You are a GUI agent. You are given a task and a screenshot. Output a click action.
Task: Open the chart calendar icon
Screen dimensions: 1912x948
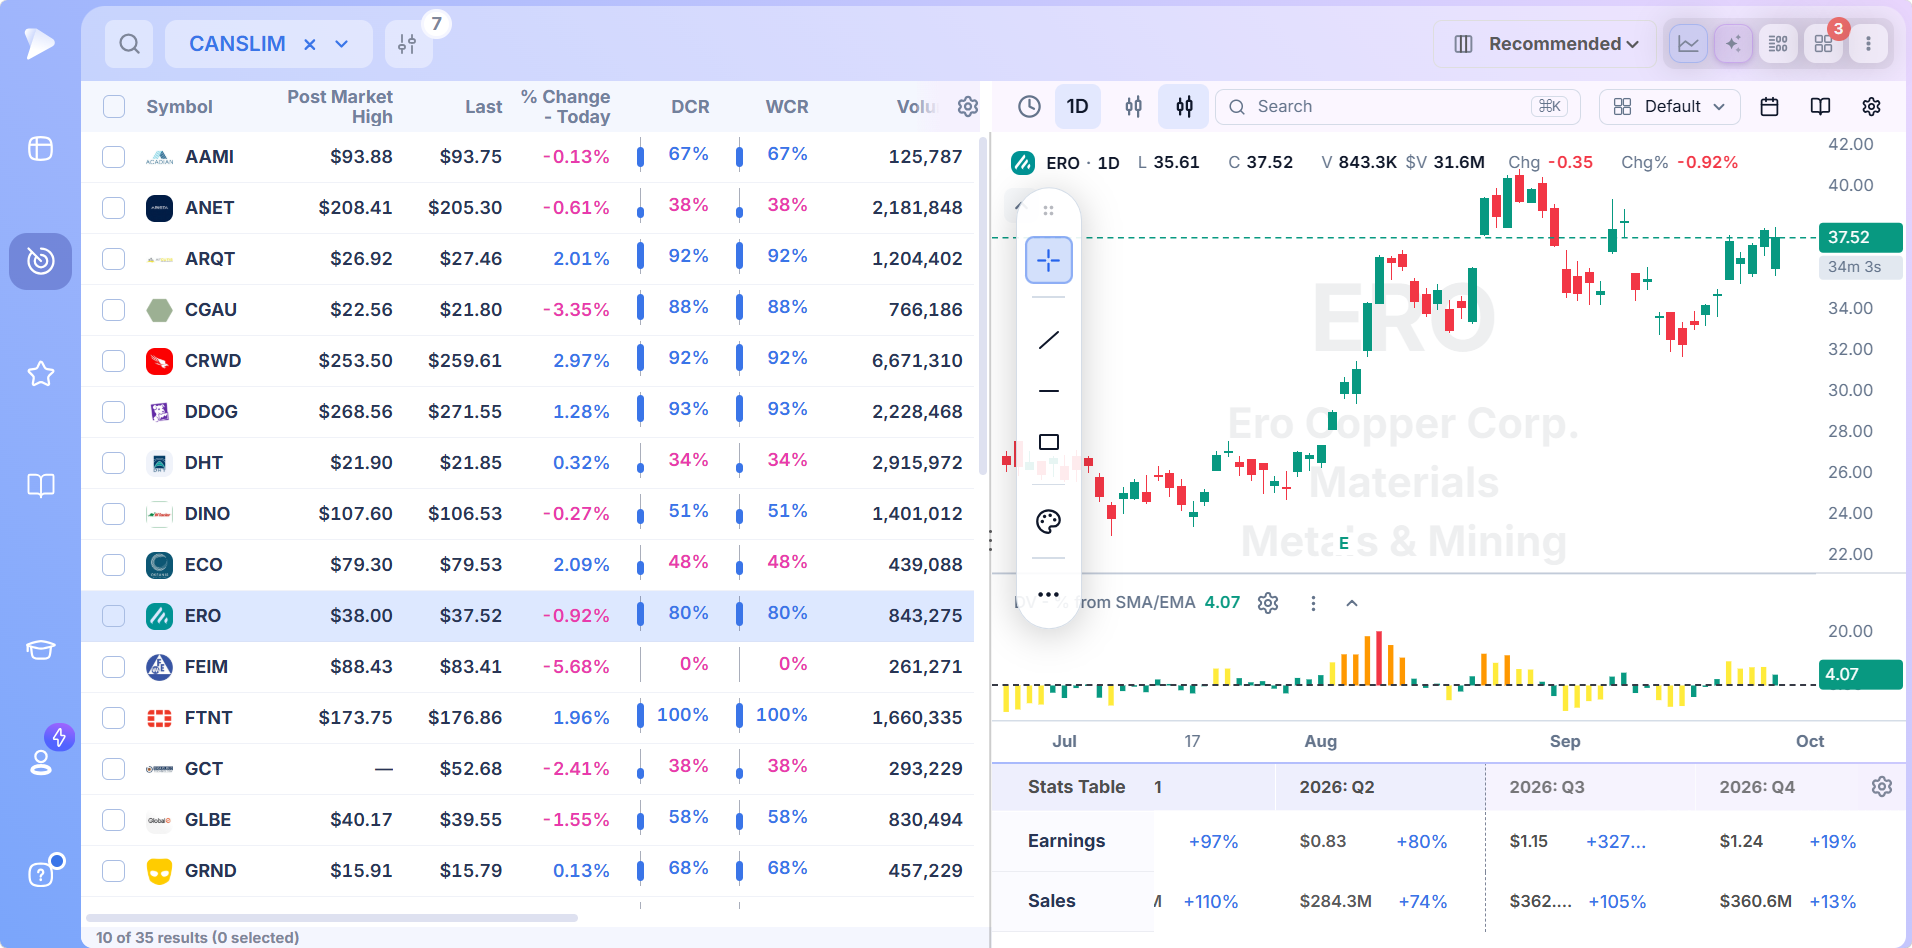tap(1769, 106)
